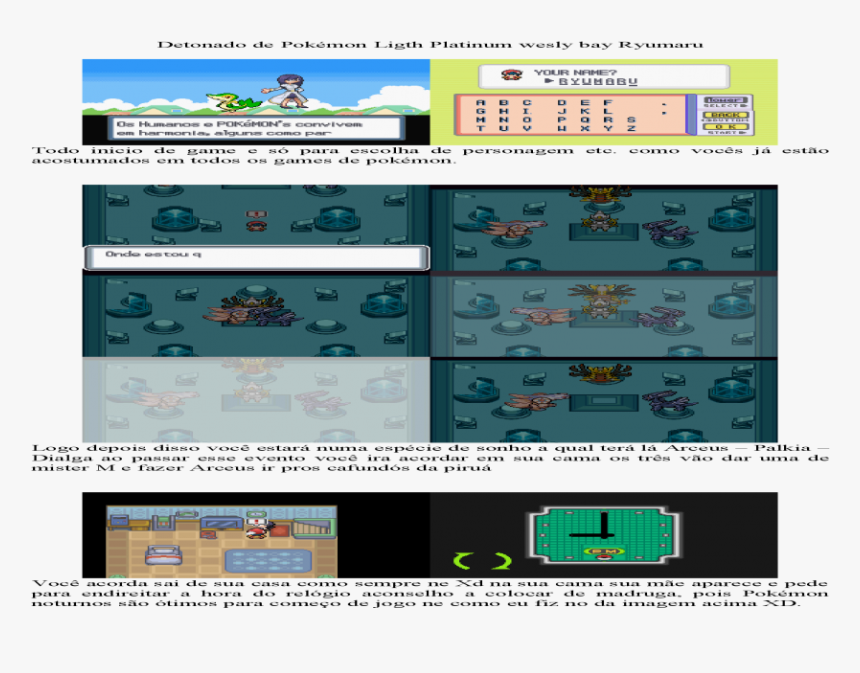This screenshot has width=860, height=673.
Task: Select the lightly faded dream image with glowing Arceus
Action: (x=604, y=314)
